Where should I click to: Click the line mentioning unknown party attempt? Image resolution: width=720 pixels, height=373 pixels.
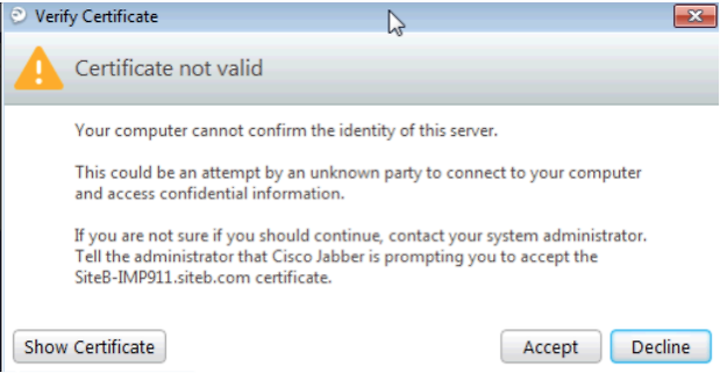[x=358, y=173]
